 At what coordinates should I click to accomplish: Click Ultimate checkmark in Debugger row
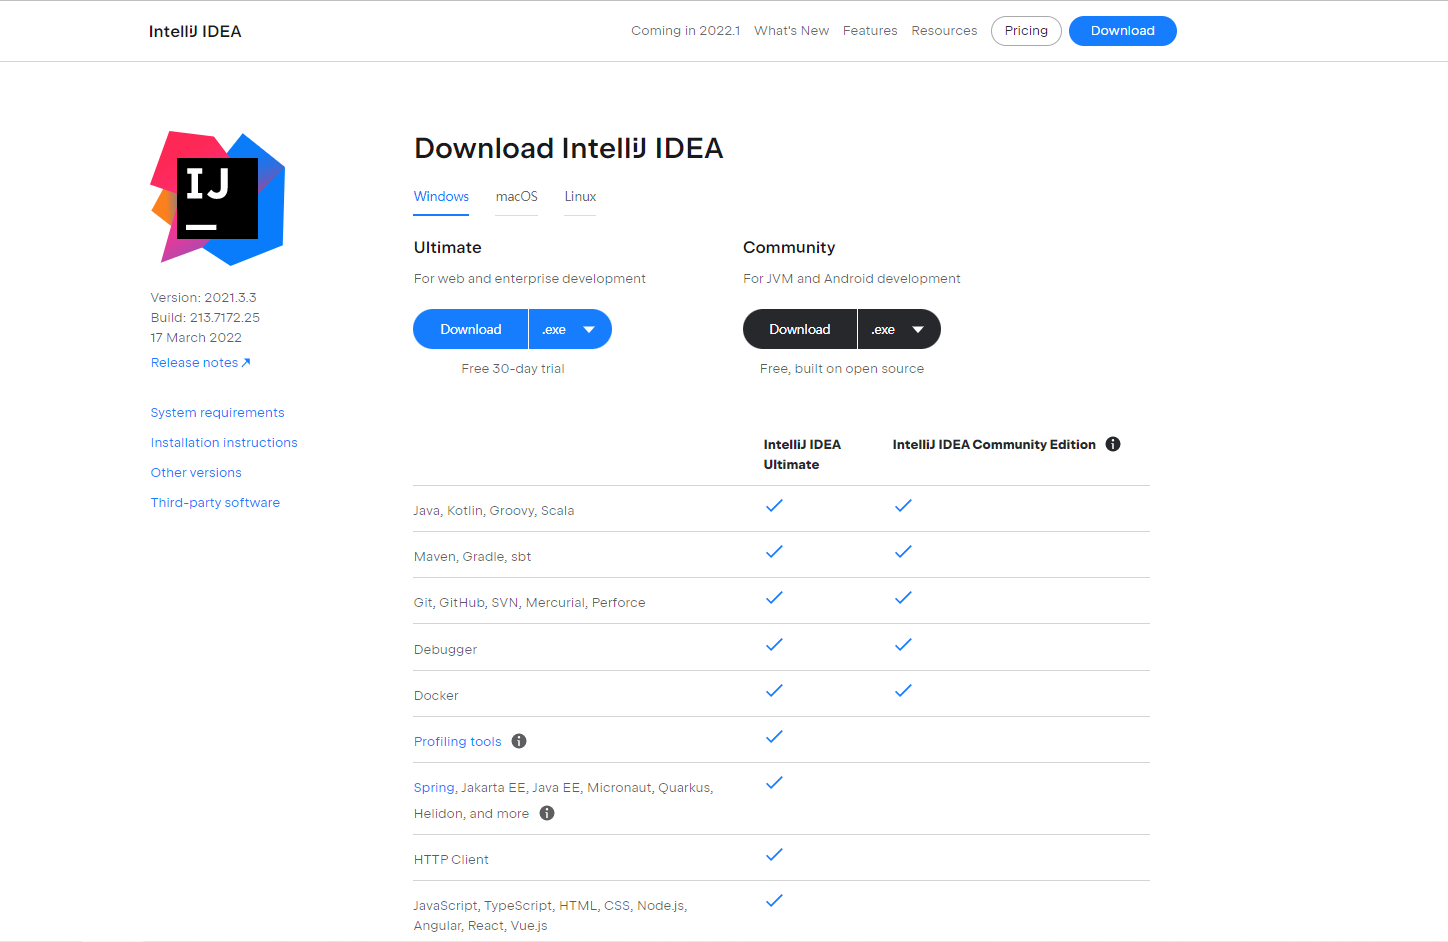[774, 645]
